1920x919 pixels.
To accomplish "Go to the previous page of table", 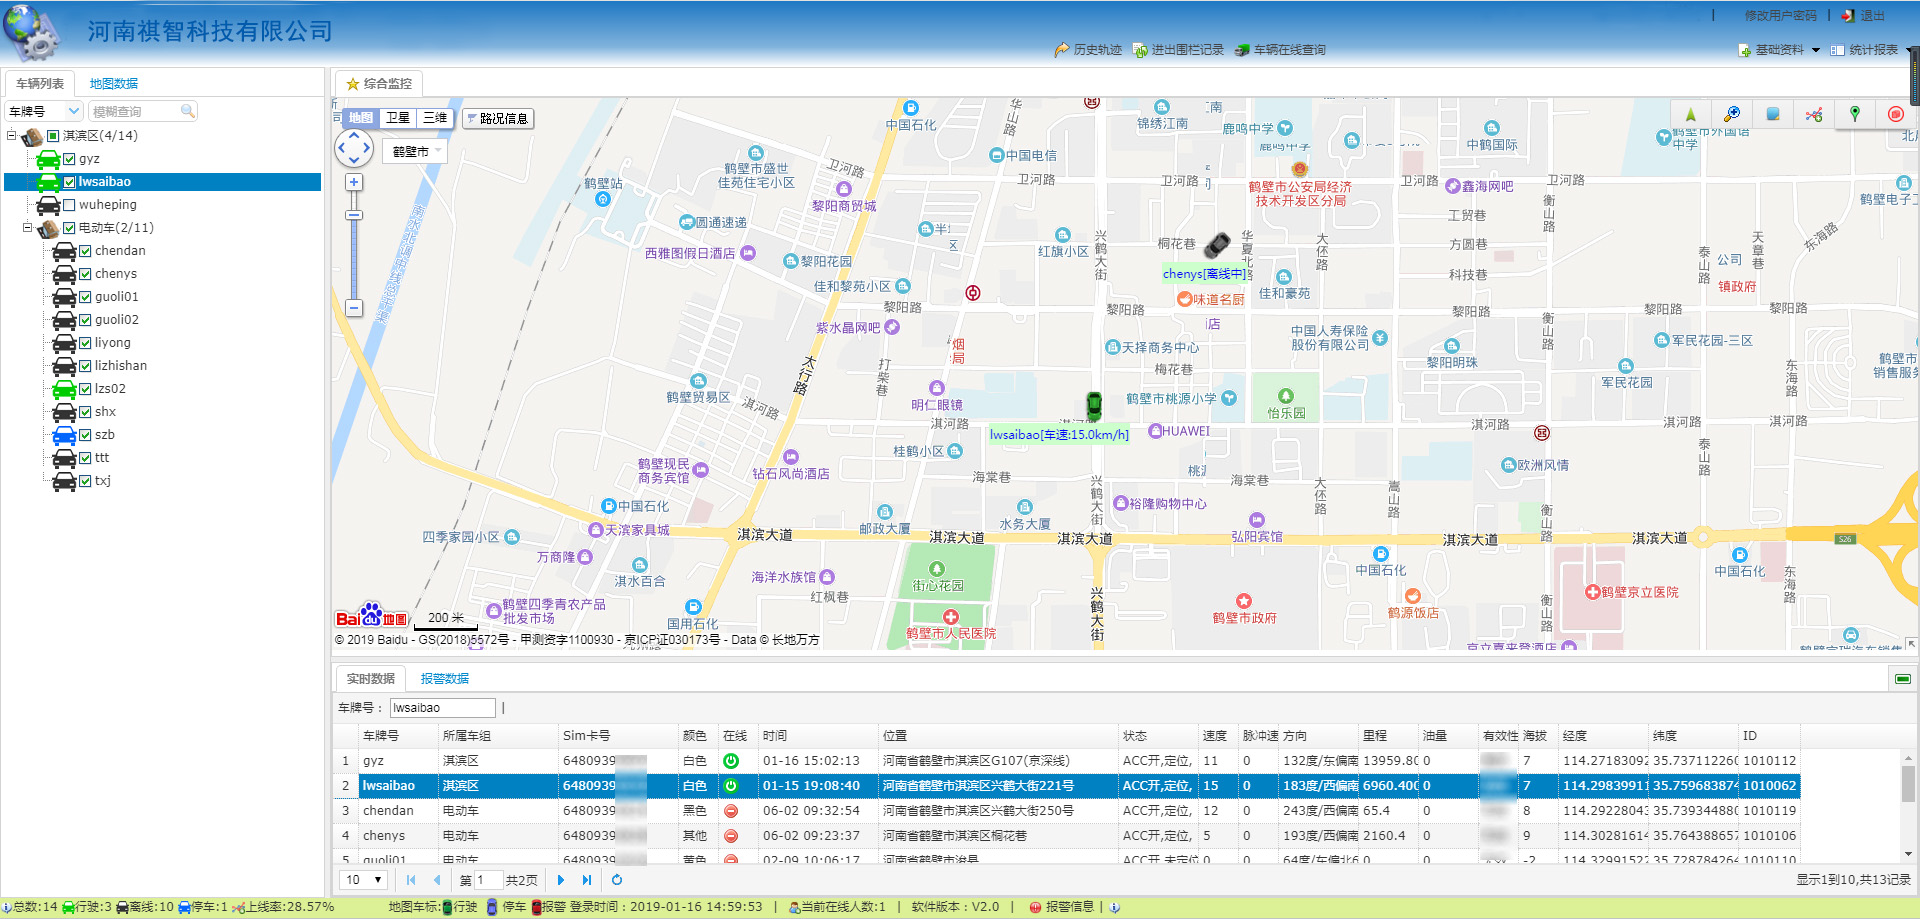I will coord(437,880).
